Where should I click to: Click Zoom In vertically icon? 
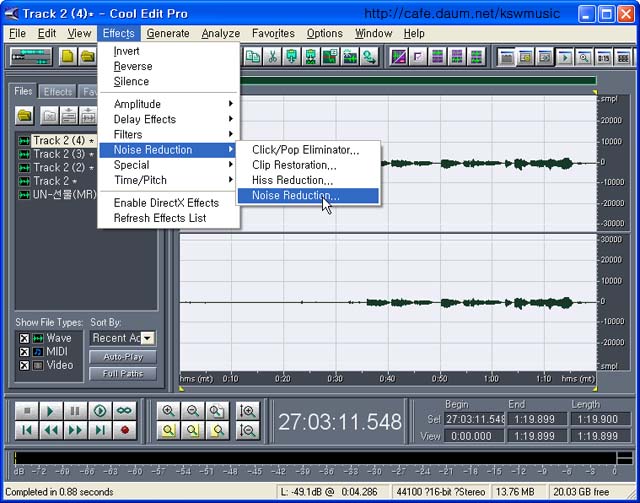tap(248, 411)
